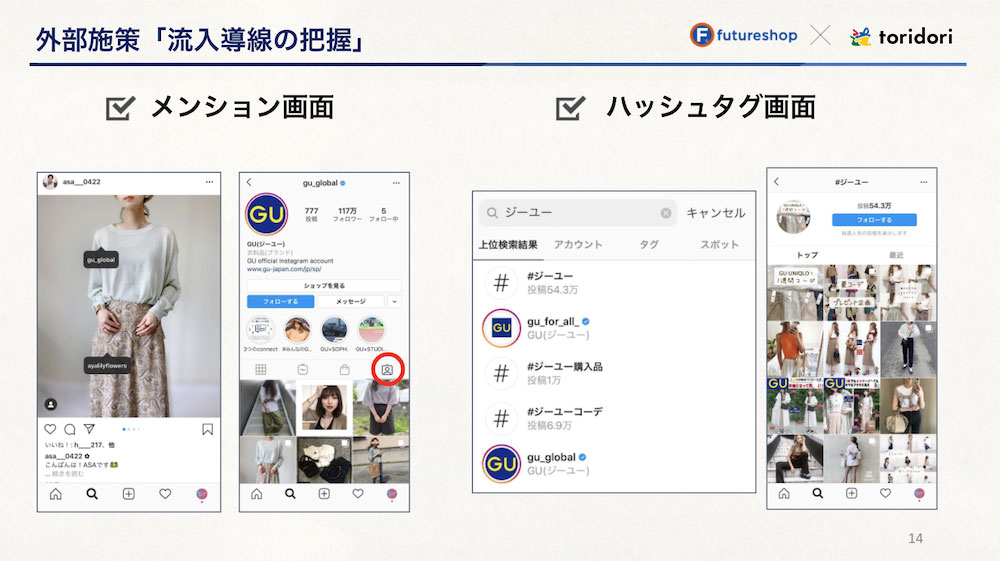Follow gu_global with フォローする button
Image resolution: width=1000 pixels, height=561 pixels.
point(281,302)
